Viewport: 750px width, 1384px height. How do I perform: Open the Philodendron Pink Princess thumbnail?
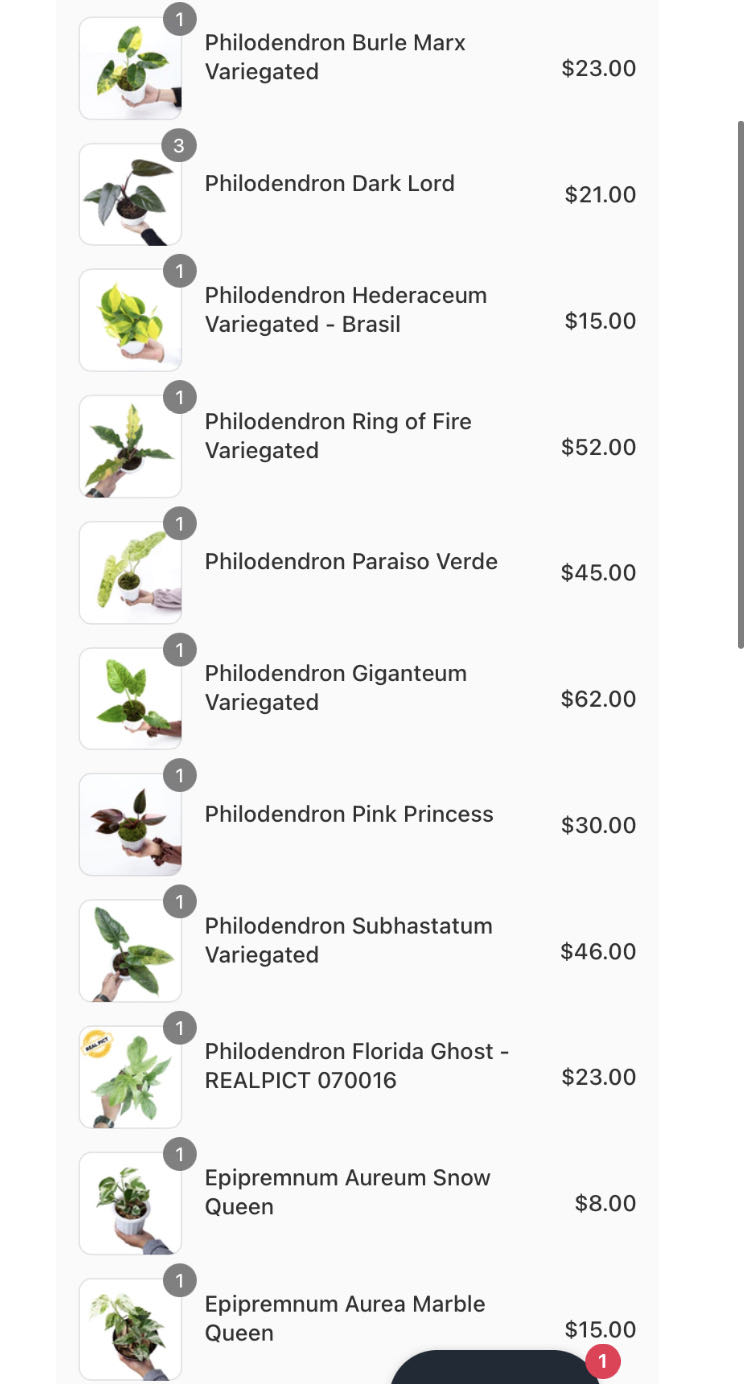click(130, 825)
